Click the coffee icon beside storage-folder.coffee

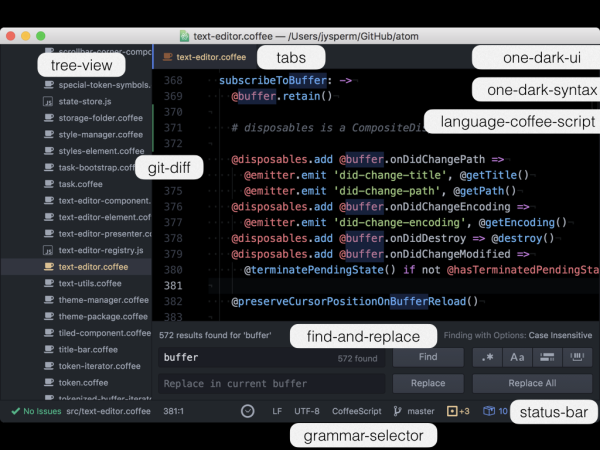point(49,117)
